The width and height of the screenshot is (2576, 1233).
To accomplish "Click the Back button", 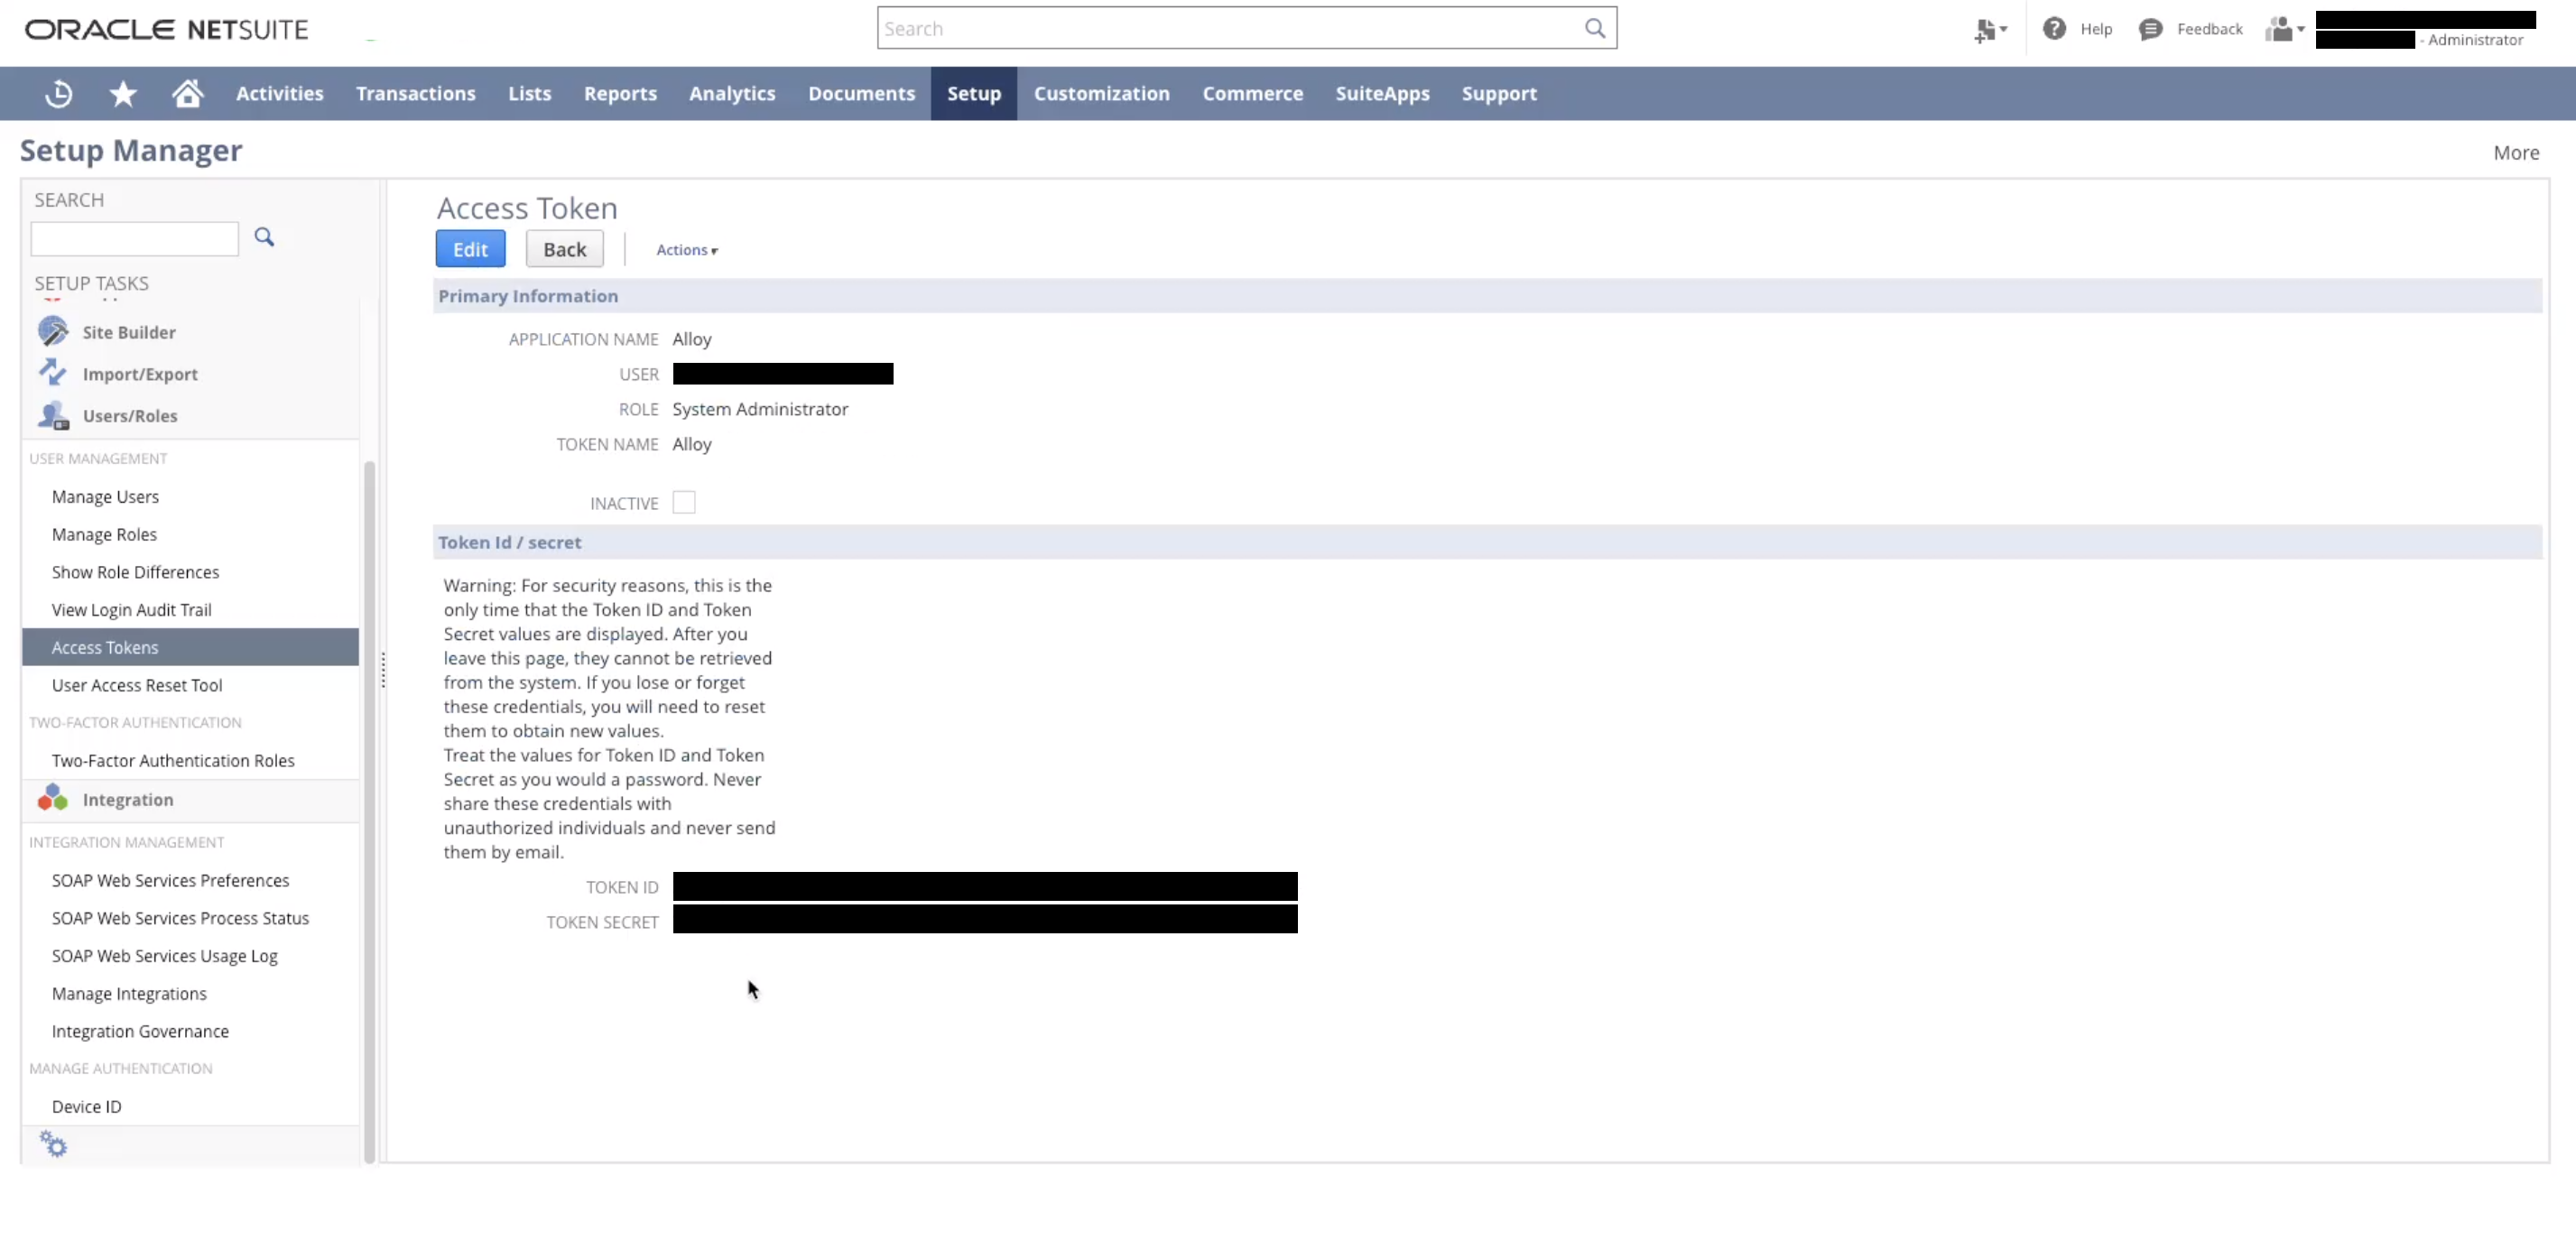I will coord(564,250).
